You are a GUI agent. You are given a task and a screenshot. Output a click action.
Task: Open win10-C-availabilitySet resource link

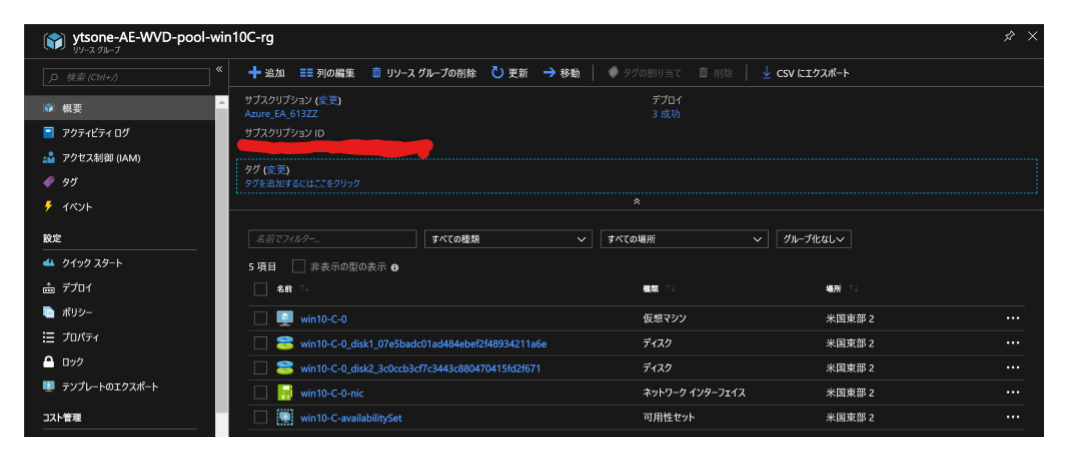[351, 418]
